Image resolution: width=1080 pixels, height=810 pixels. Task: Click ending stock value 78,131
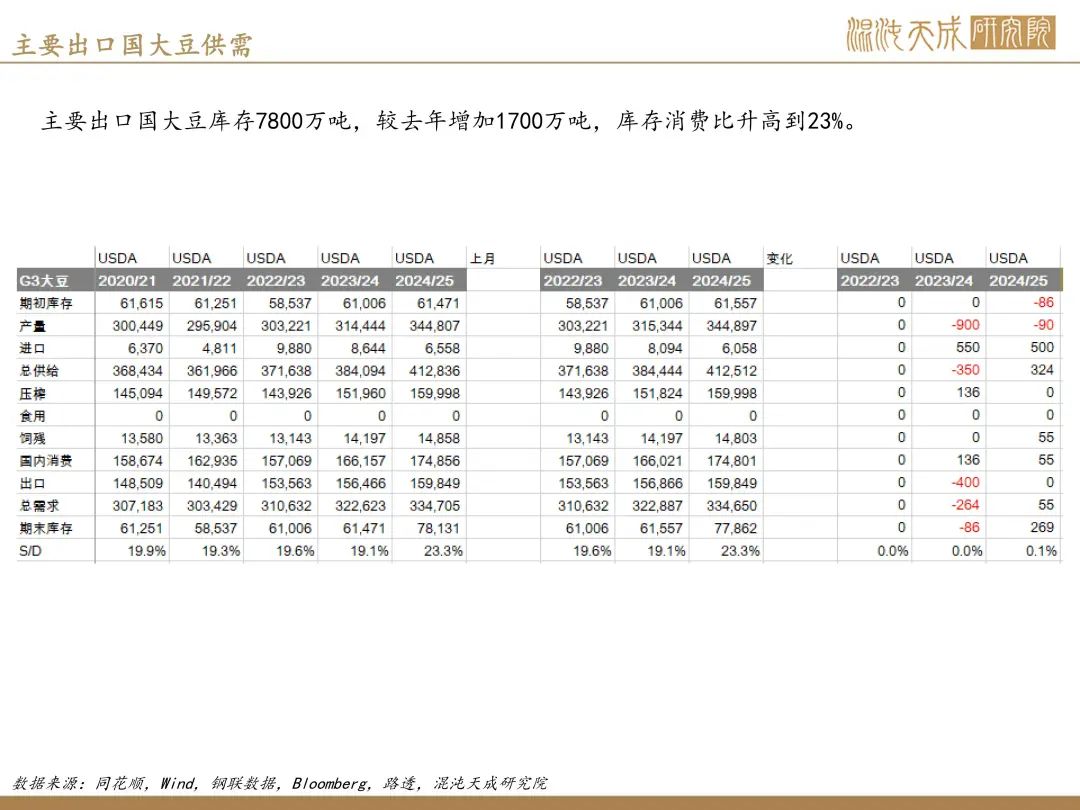(x=438, y=528)
